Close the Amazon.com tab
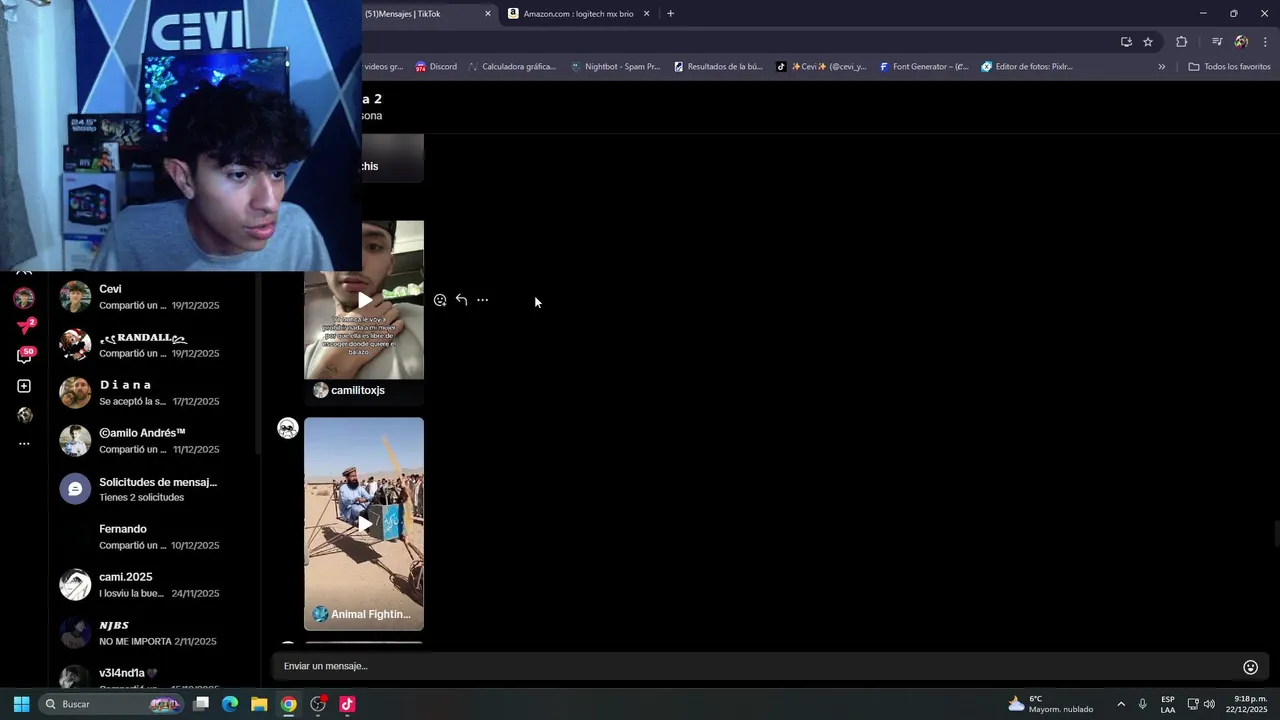This screenshot has height=720, width=1280. click(646, 14)
